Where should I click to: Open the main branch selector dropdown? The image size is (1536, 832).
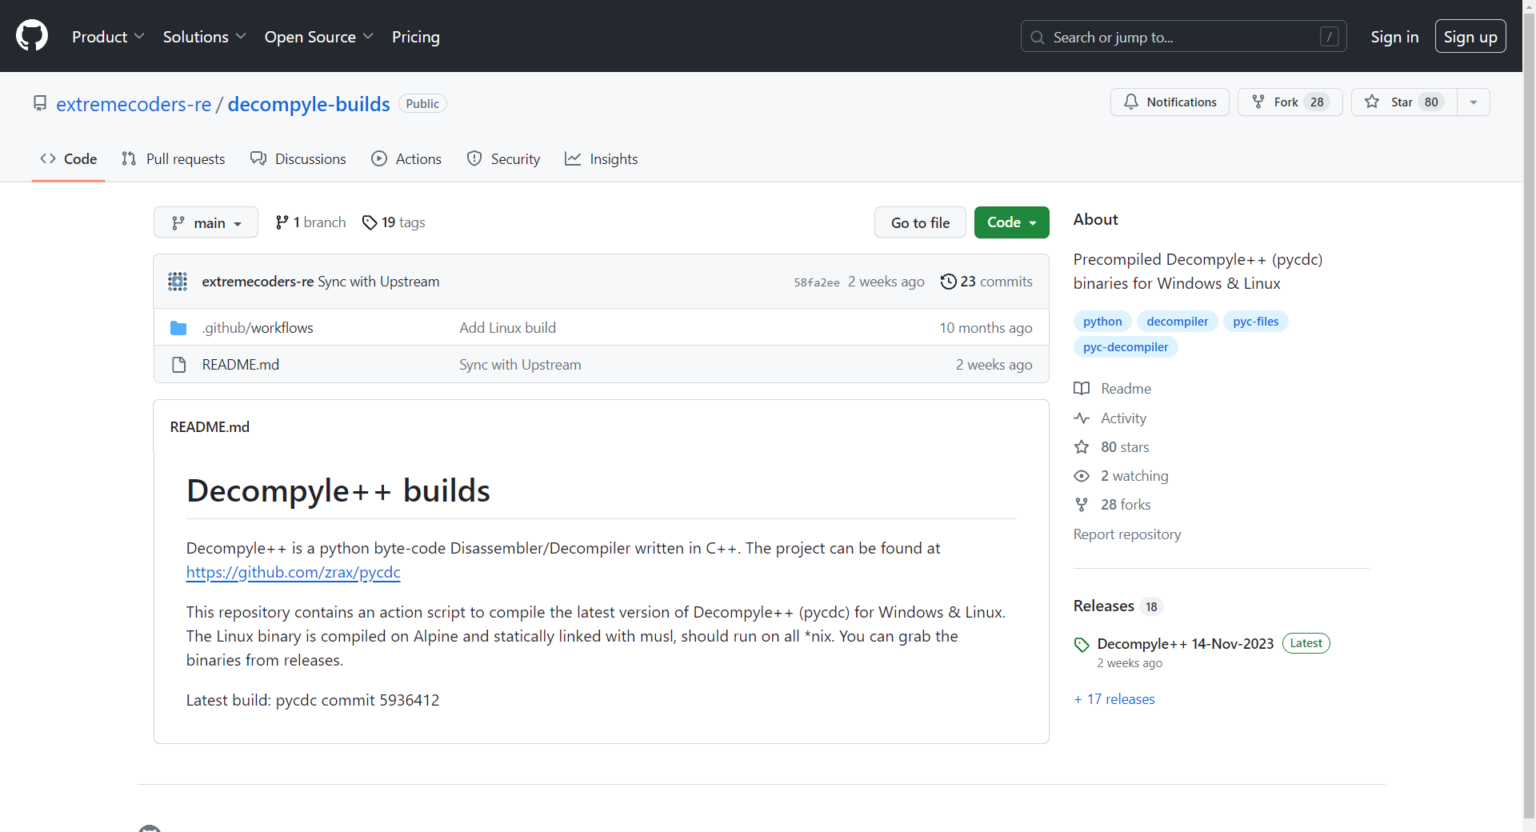point(205,222)
